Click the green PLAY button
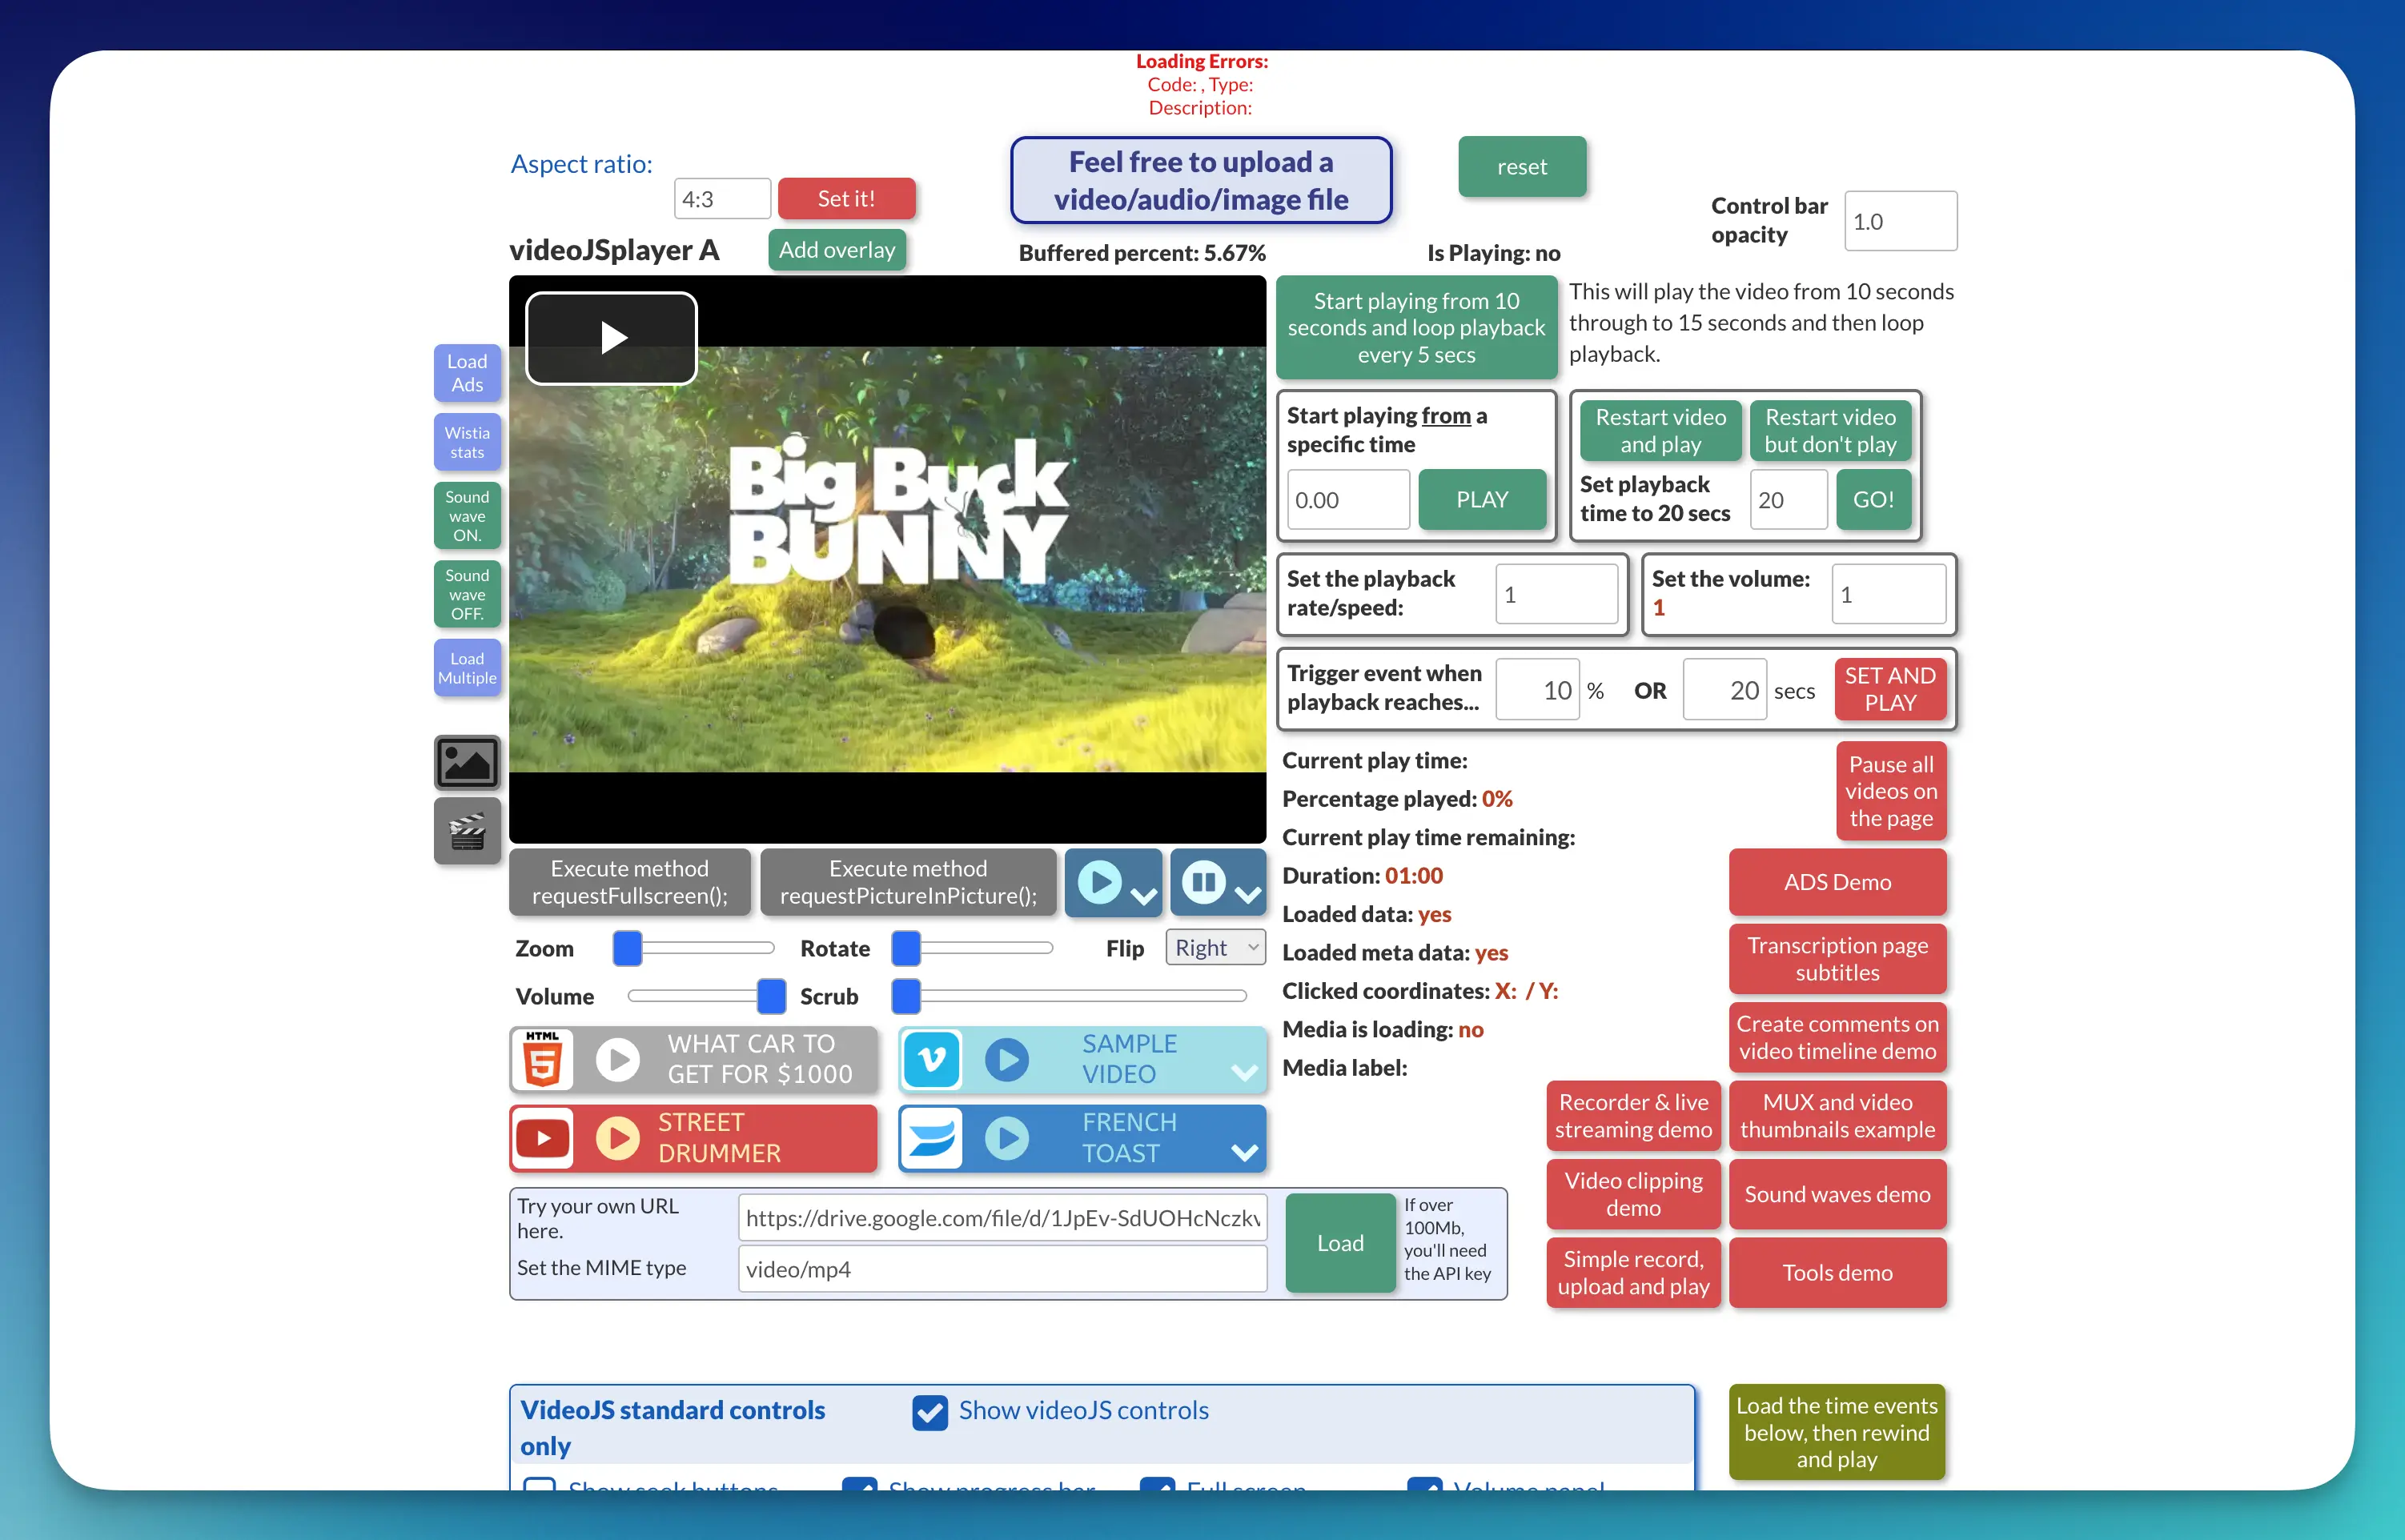The height and width of the screenshot is (1540, 2405). [1482, 499]
